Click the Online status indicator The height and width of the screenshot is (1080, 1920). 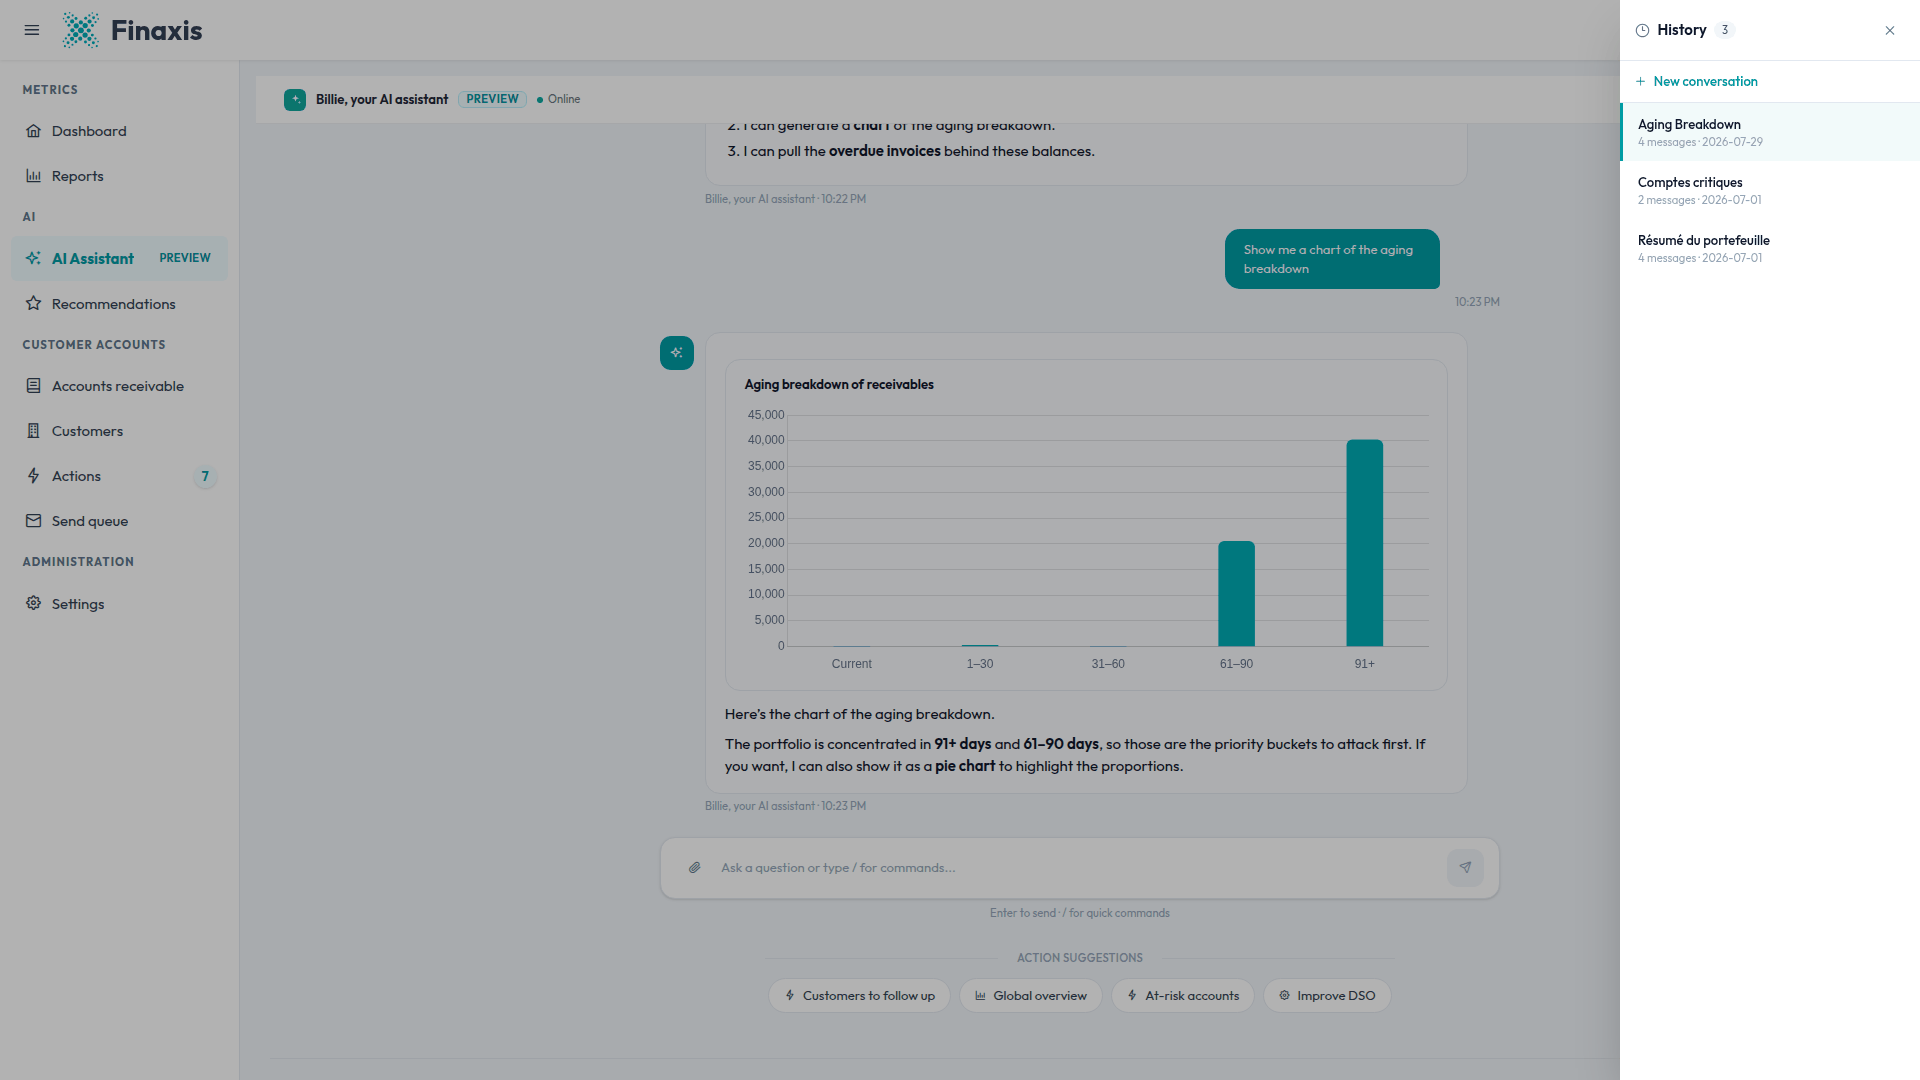pyautogui.click(x=558, y=99)
